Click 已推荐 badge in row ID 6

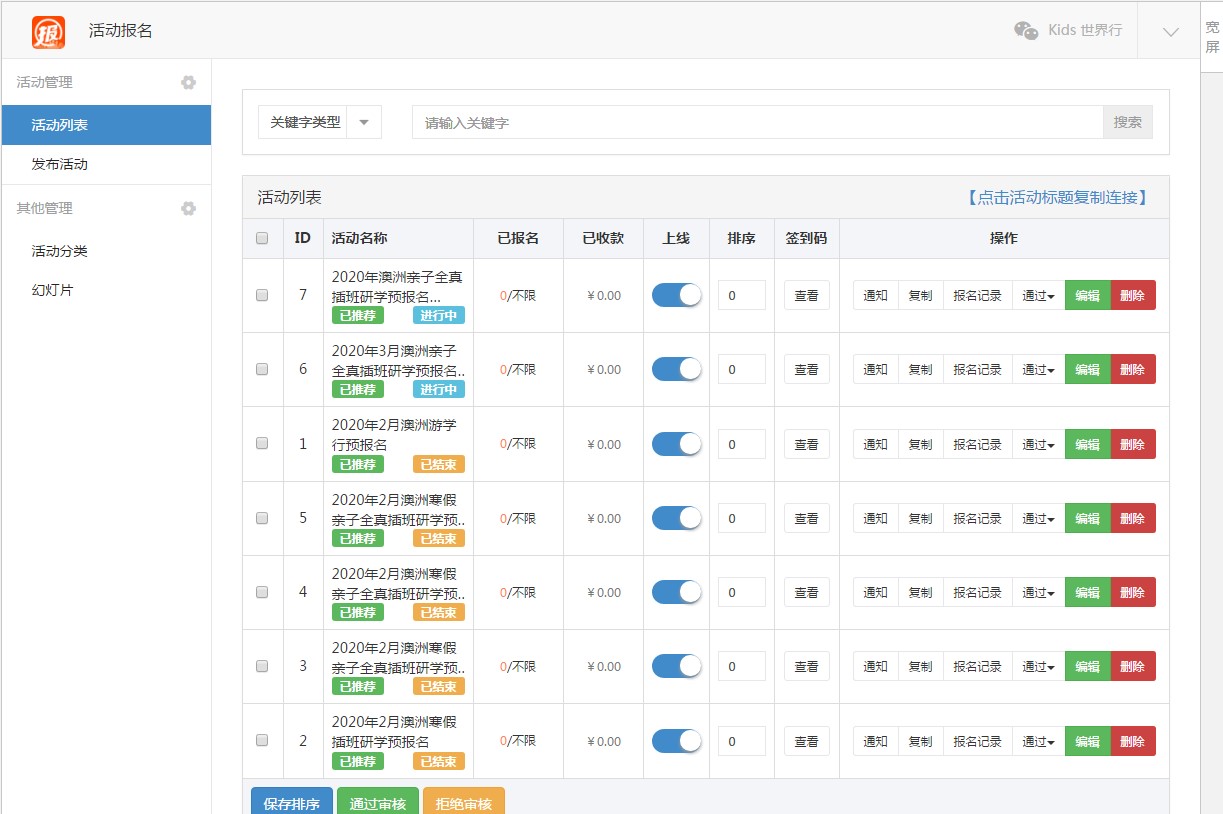pos(358,390)
